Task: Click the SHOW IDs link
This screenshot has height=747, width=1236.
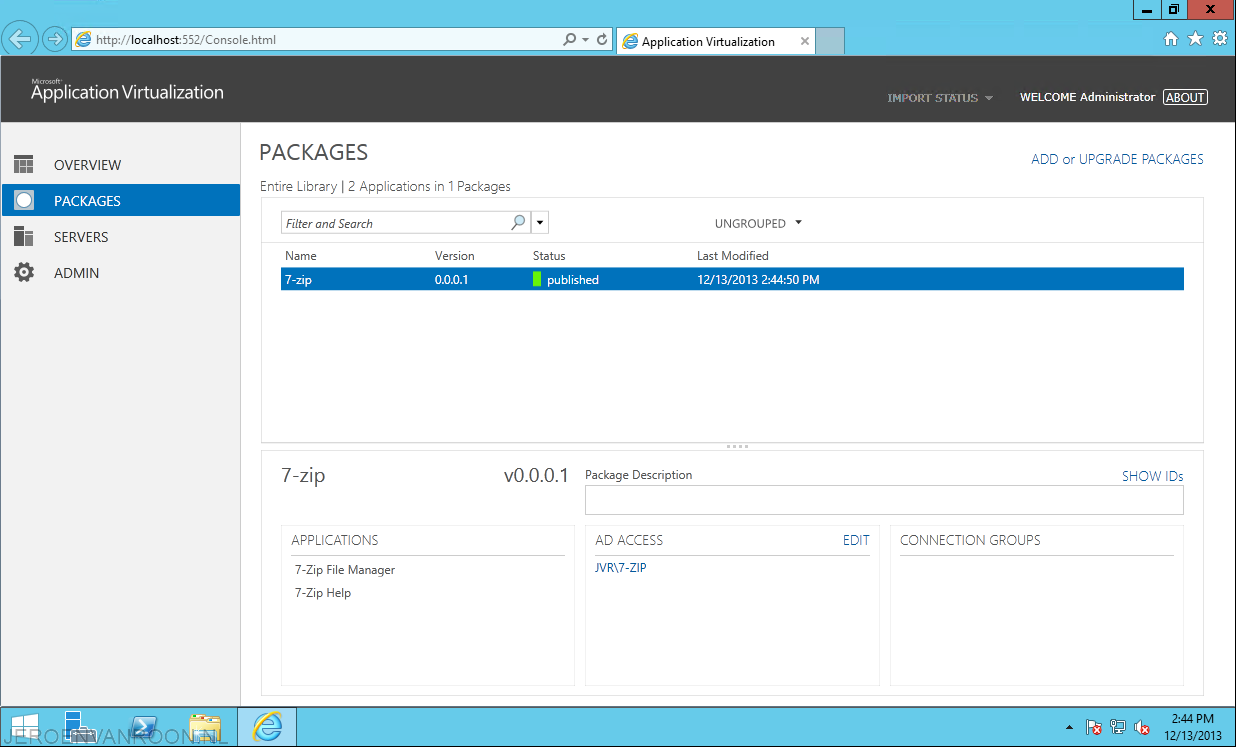Action: pos(1152,476)
